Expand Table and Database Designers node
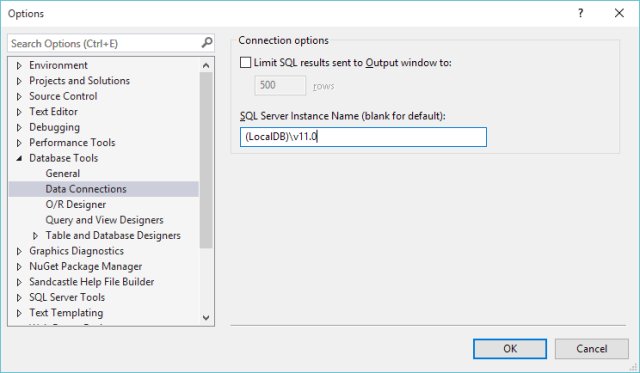The image size is (640, 373). pos(36,235)
